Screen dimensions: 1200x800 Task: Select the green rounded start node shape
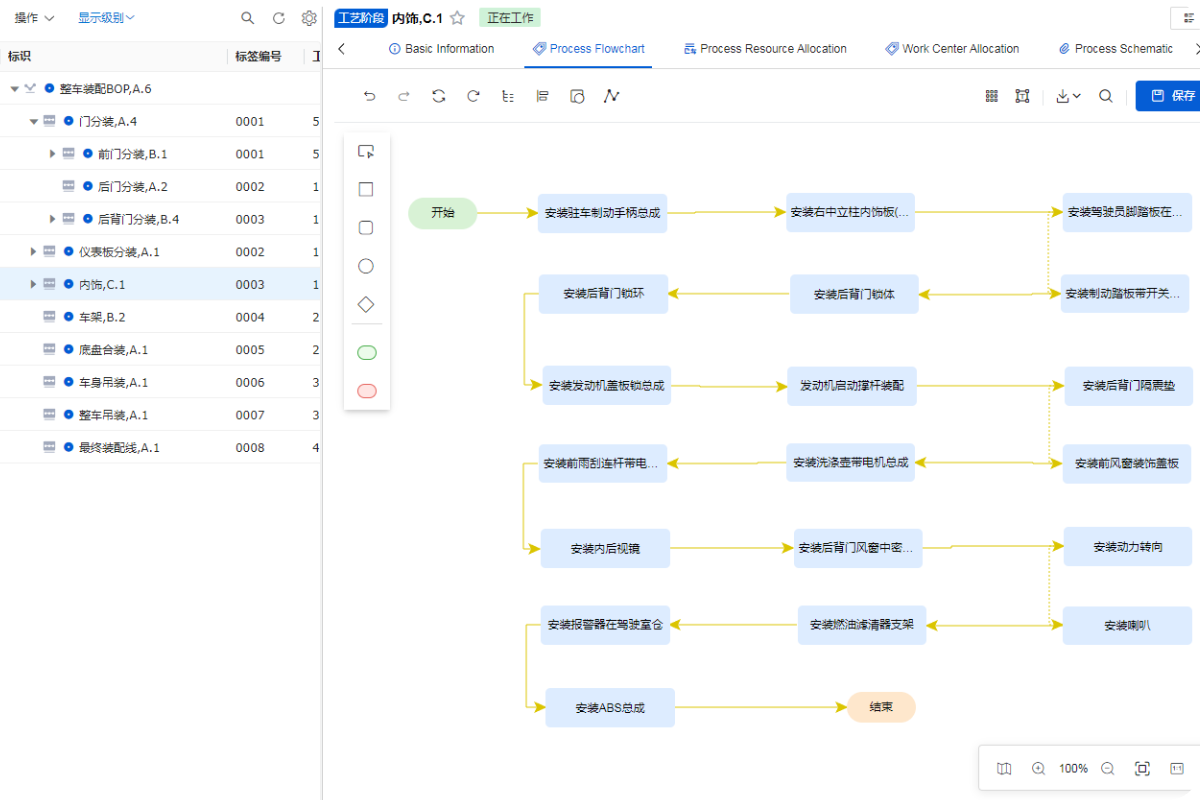pos(366,353)
